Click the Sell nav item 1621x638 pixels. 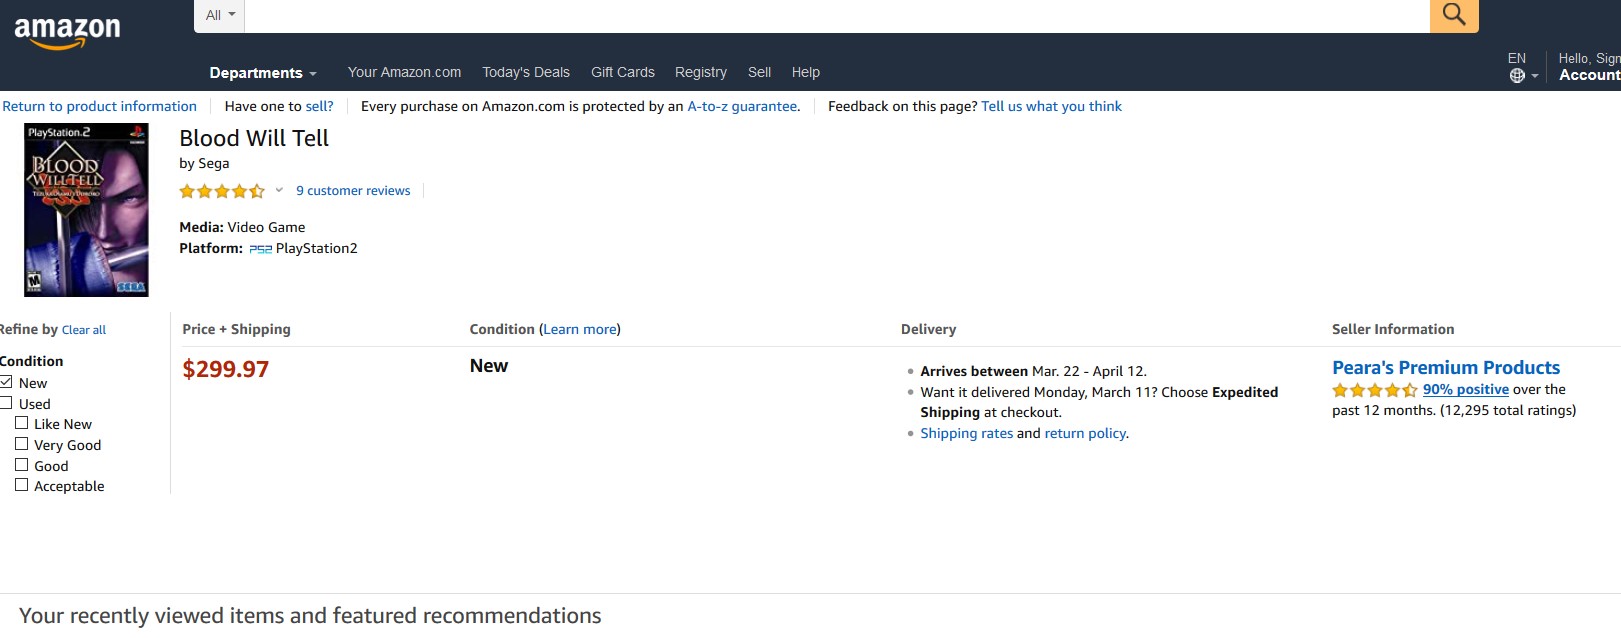759,72
